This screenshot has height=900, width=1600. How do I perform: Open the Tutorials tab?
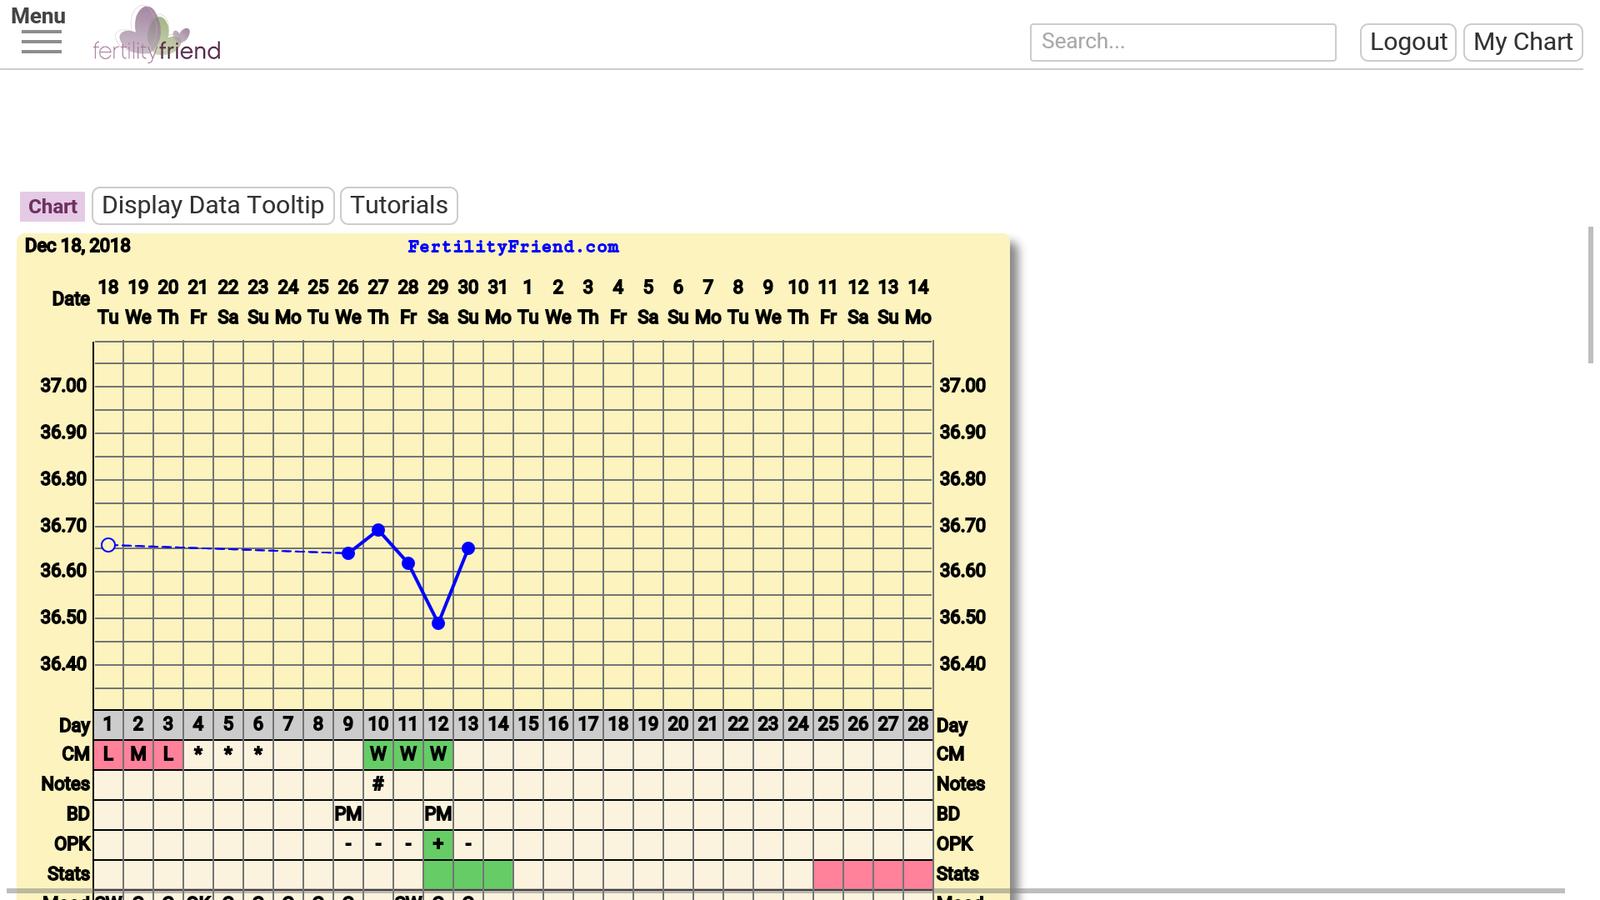point(399,206)
